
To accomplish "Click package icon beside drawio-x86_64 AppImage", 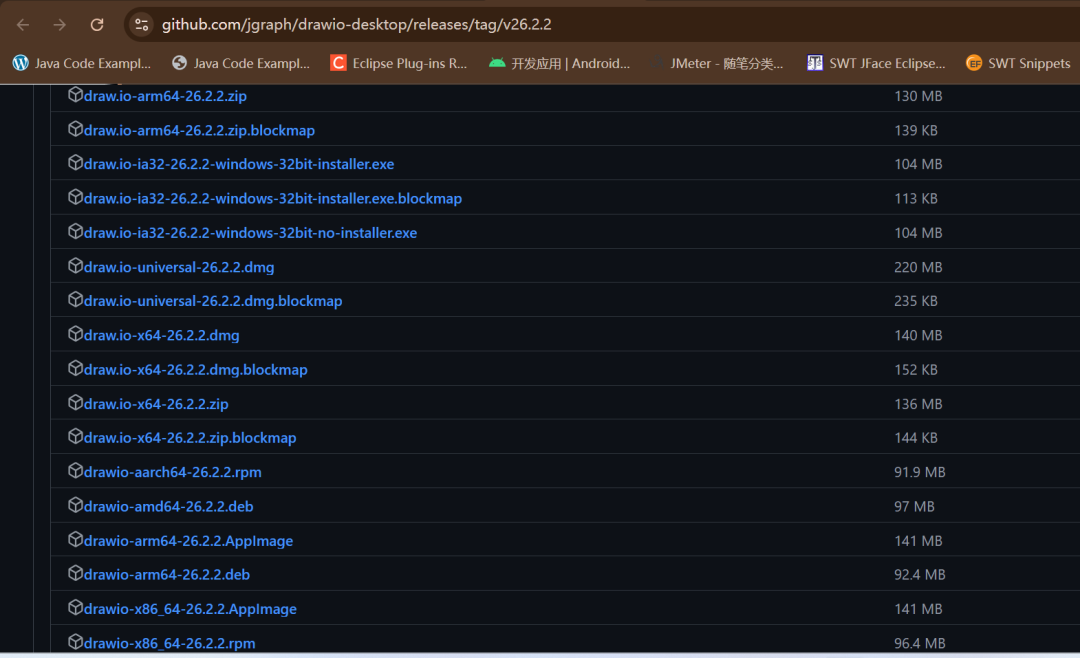I will [75, 608].
